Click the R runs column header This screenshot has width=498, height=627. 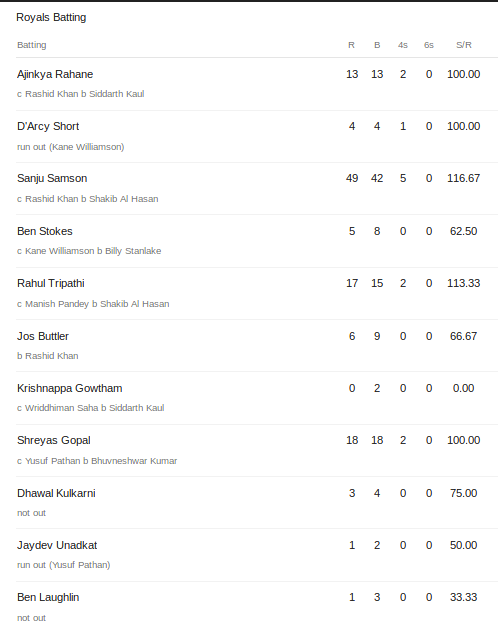pos(351,45)
